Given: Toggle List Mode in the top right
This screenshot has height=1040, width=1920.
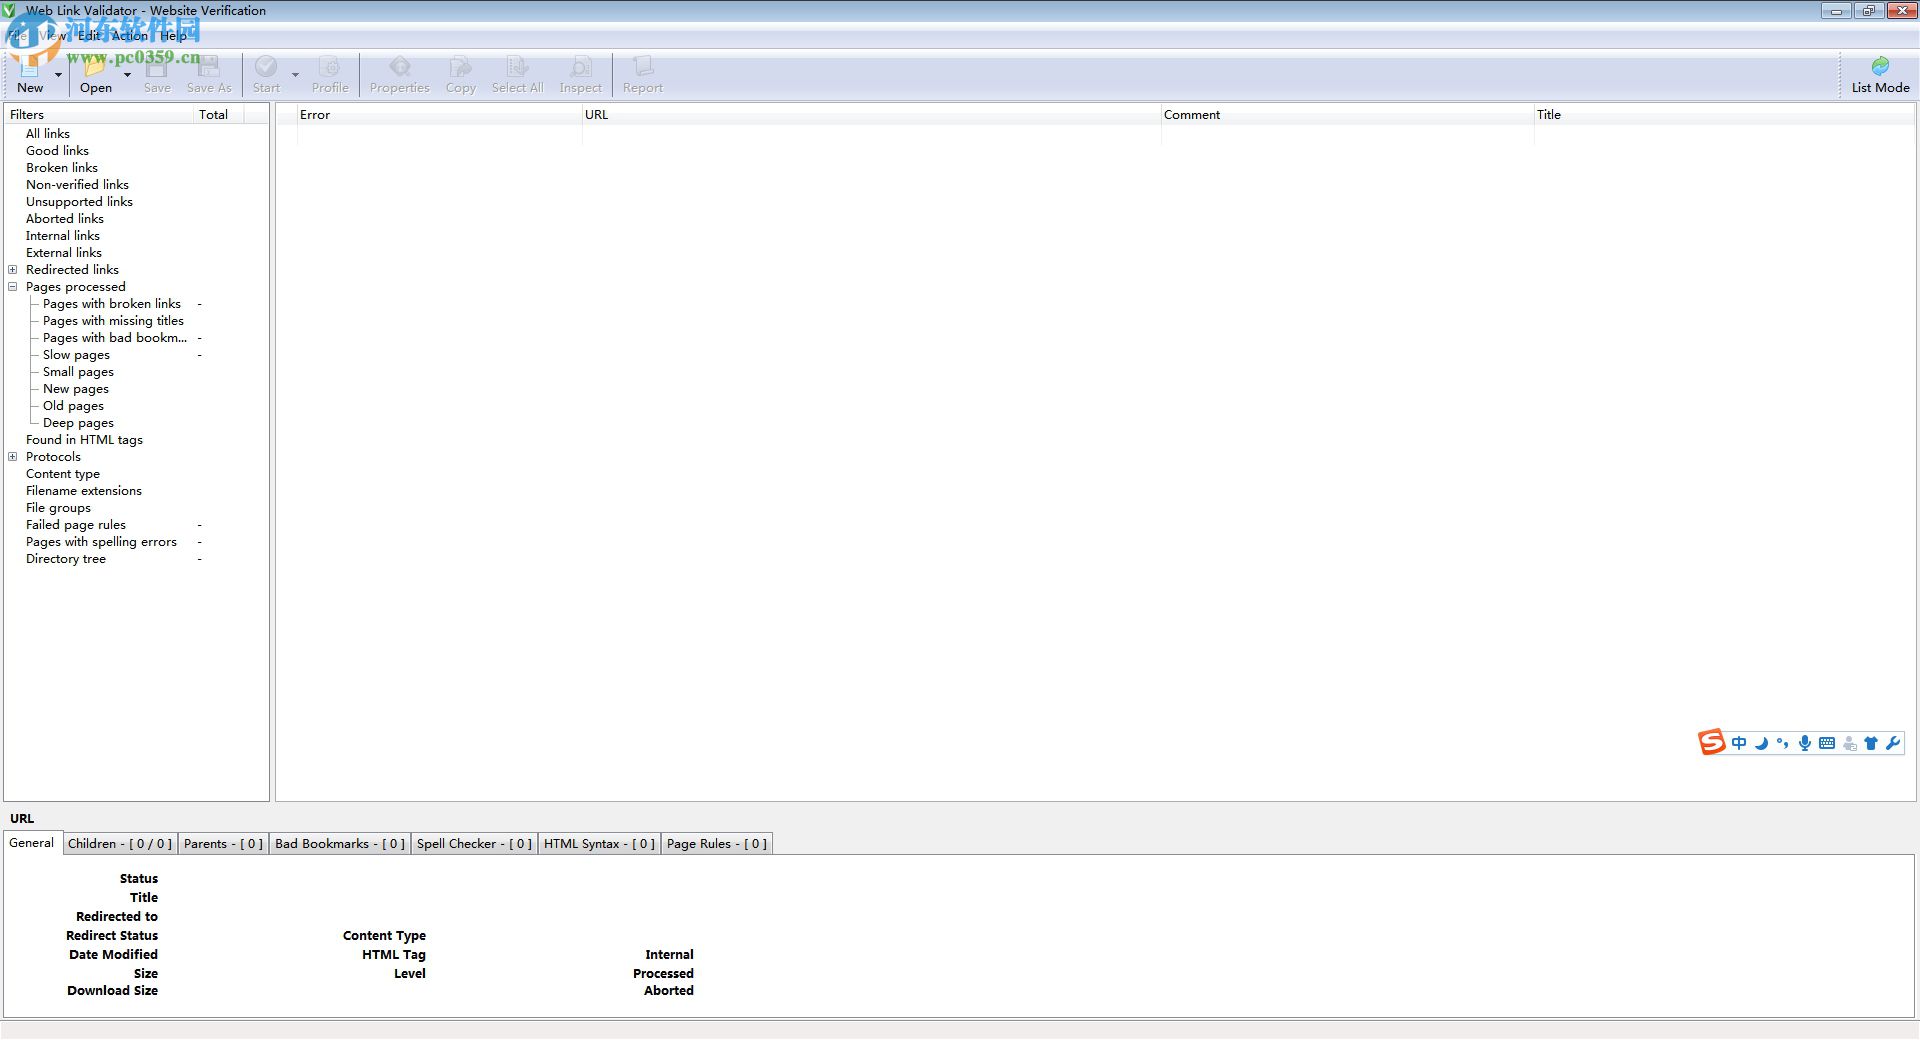Looking at the screenshot, I should [1878, 74].
